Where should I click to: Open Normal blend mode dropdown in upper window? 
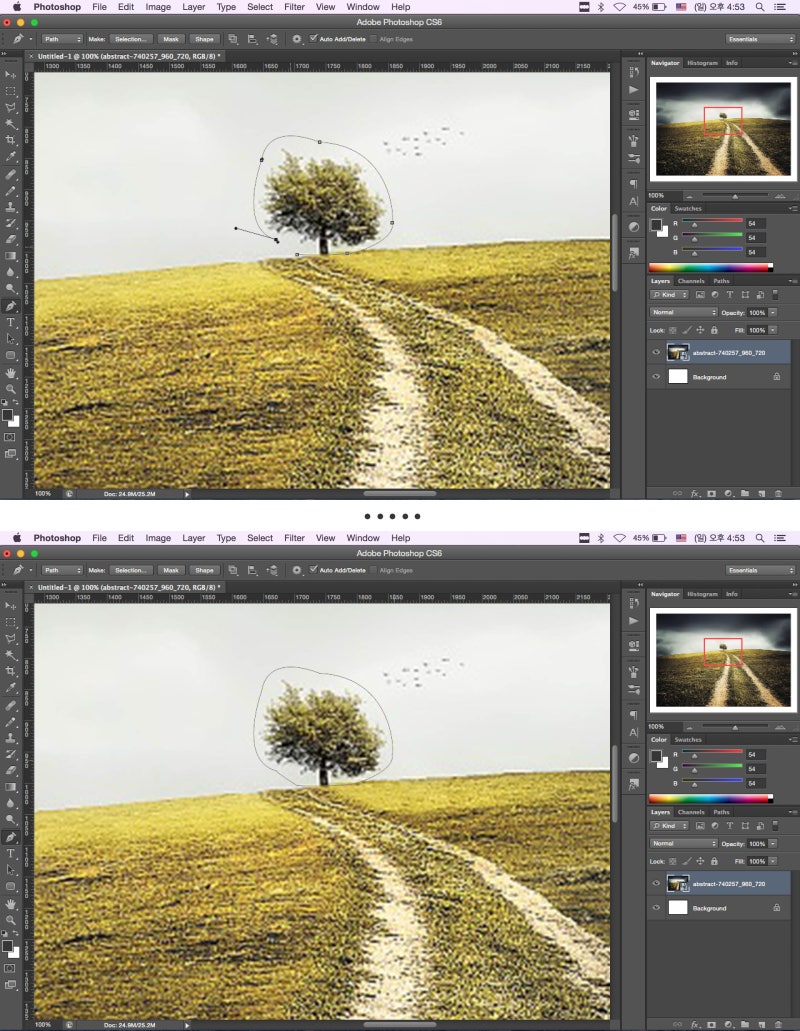(684, 312)
